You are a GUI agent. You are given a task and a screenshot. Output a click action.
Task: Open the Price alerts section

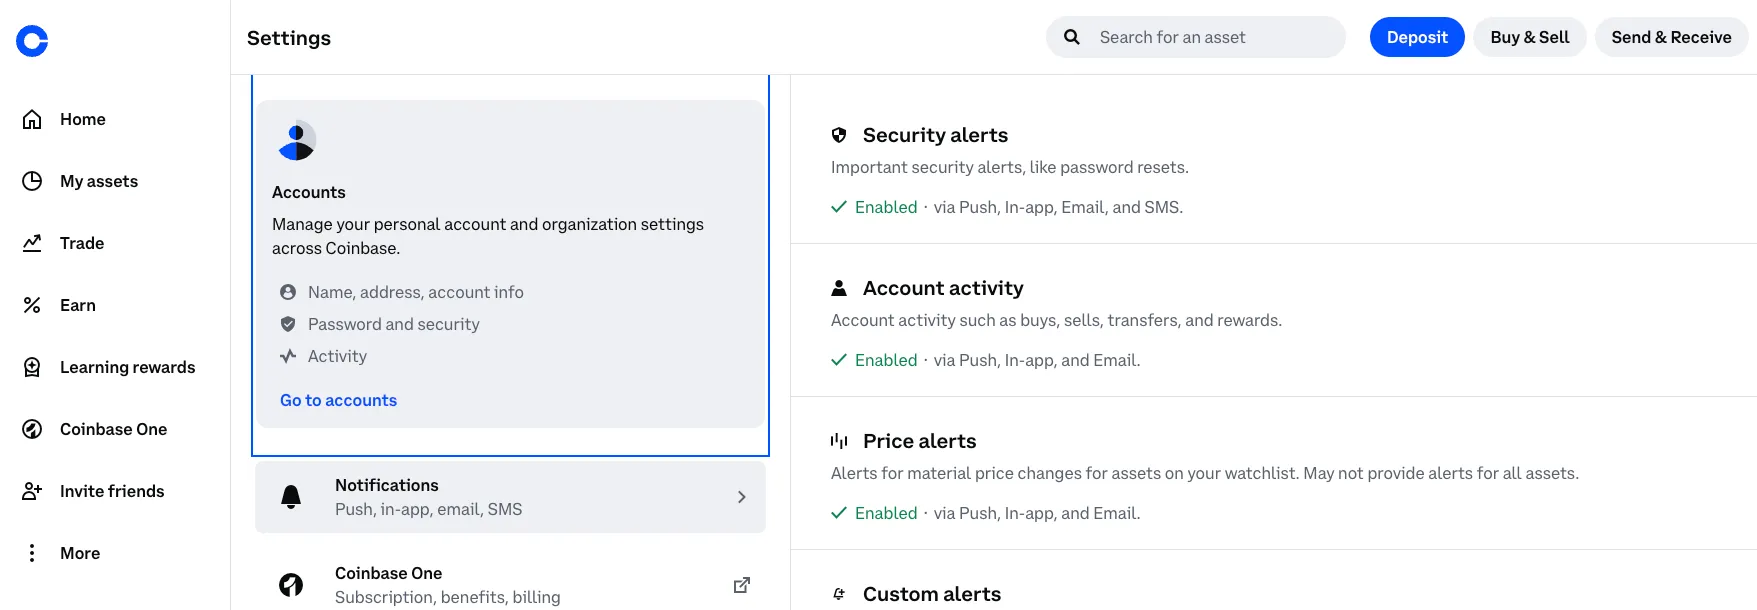click(x=920, y=441)
